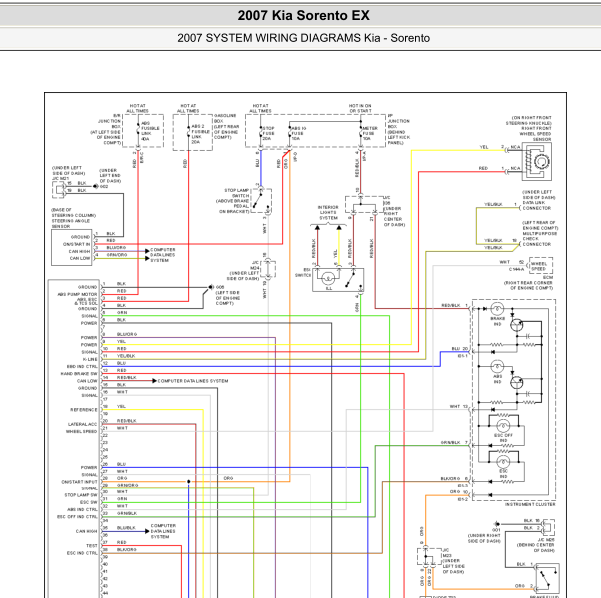Image resolution: width=601 pixels, height=598 pixels.
Task: Click the 'ON/START IN' steering sensor pin label
Action: point(77,244)
